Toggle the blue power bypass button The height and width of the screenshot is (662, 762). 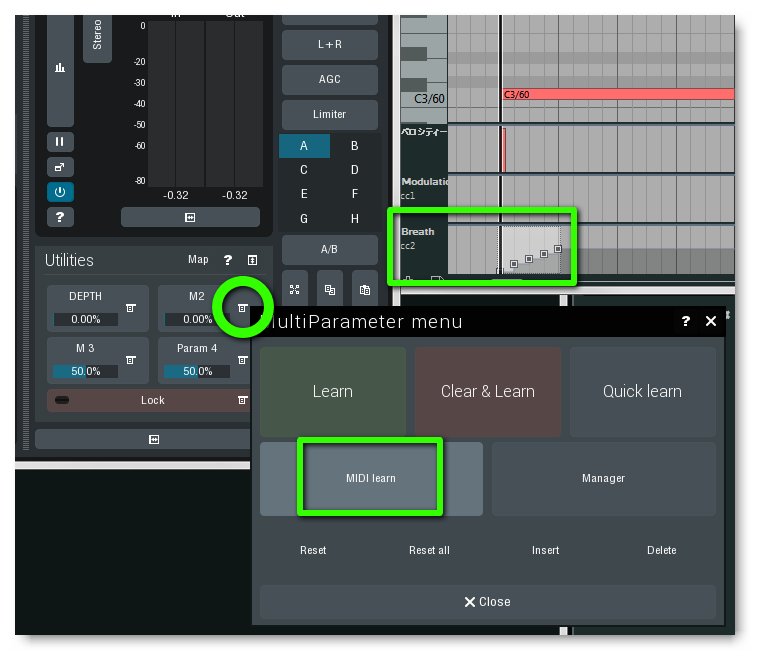tap(60, 192)
